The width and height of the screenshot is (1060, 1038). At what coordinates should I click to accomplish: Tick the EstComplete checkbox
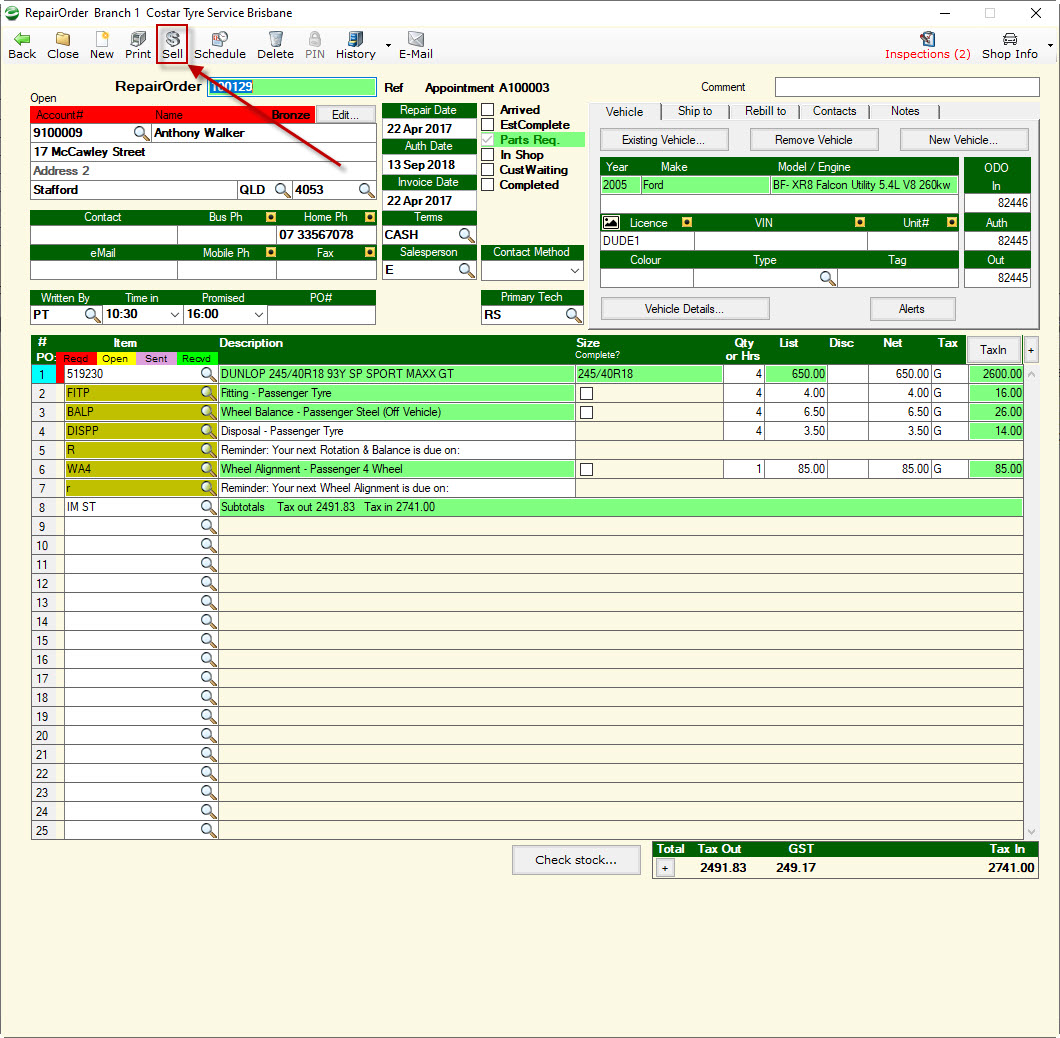pyautogui.click(x=487, y=124)
